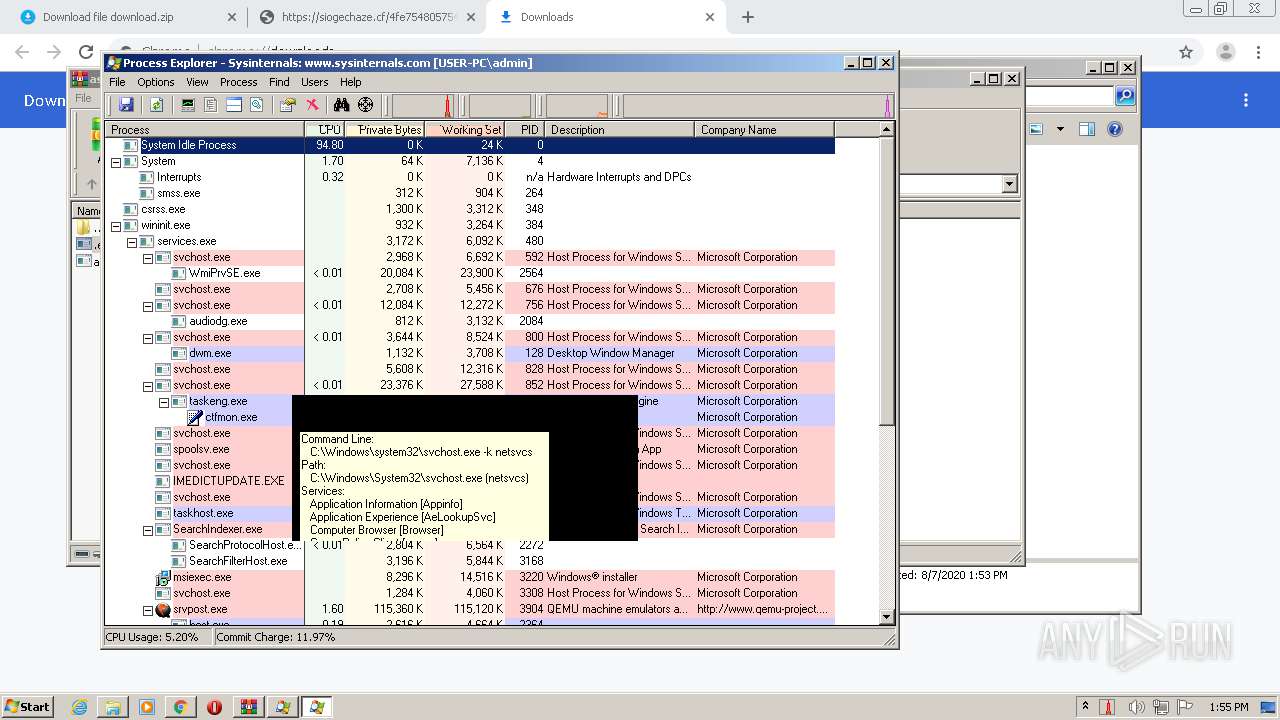
Task: Collapse the svchost.exe node above audiodg.exe
Action: point(148,305)
